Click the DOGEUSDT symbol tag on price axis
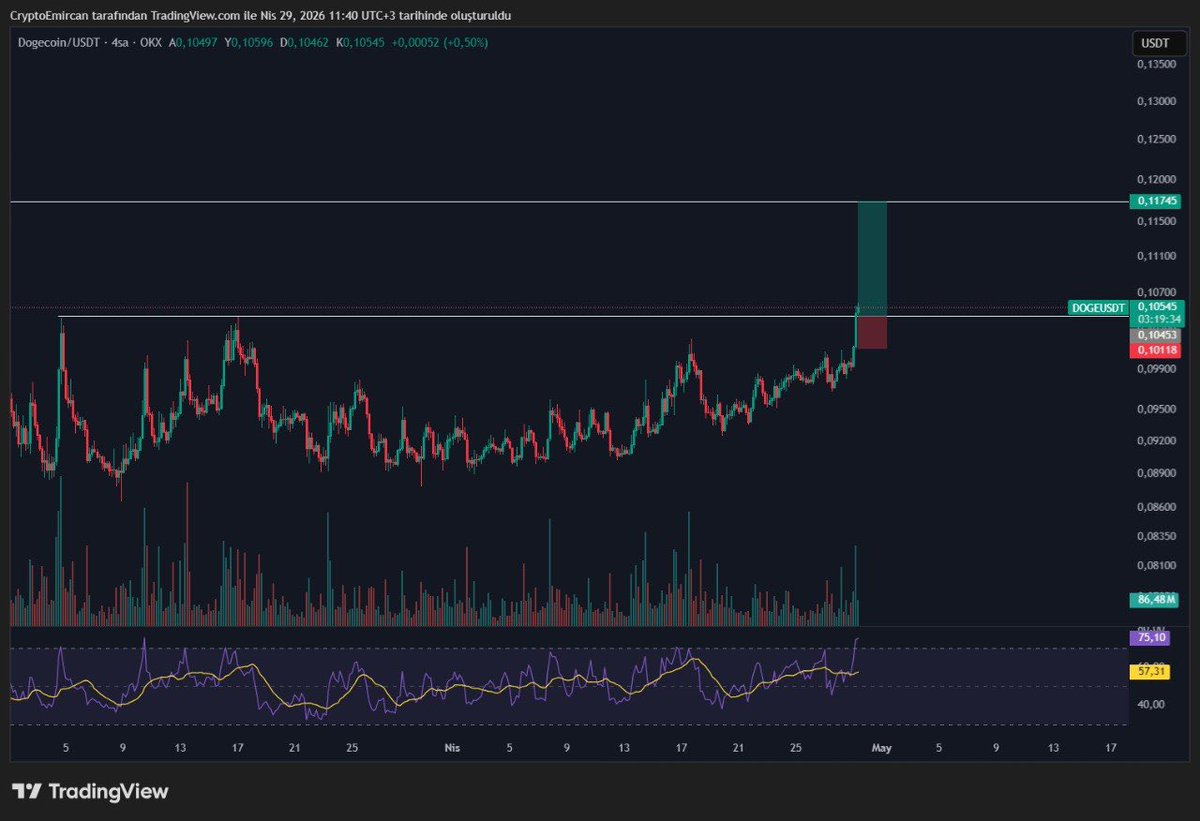The width and height of the screenshot is (1200, 821). [x=1098, y=307]
